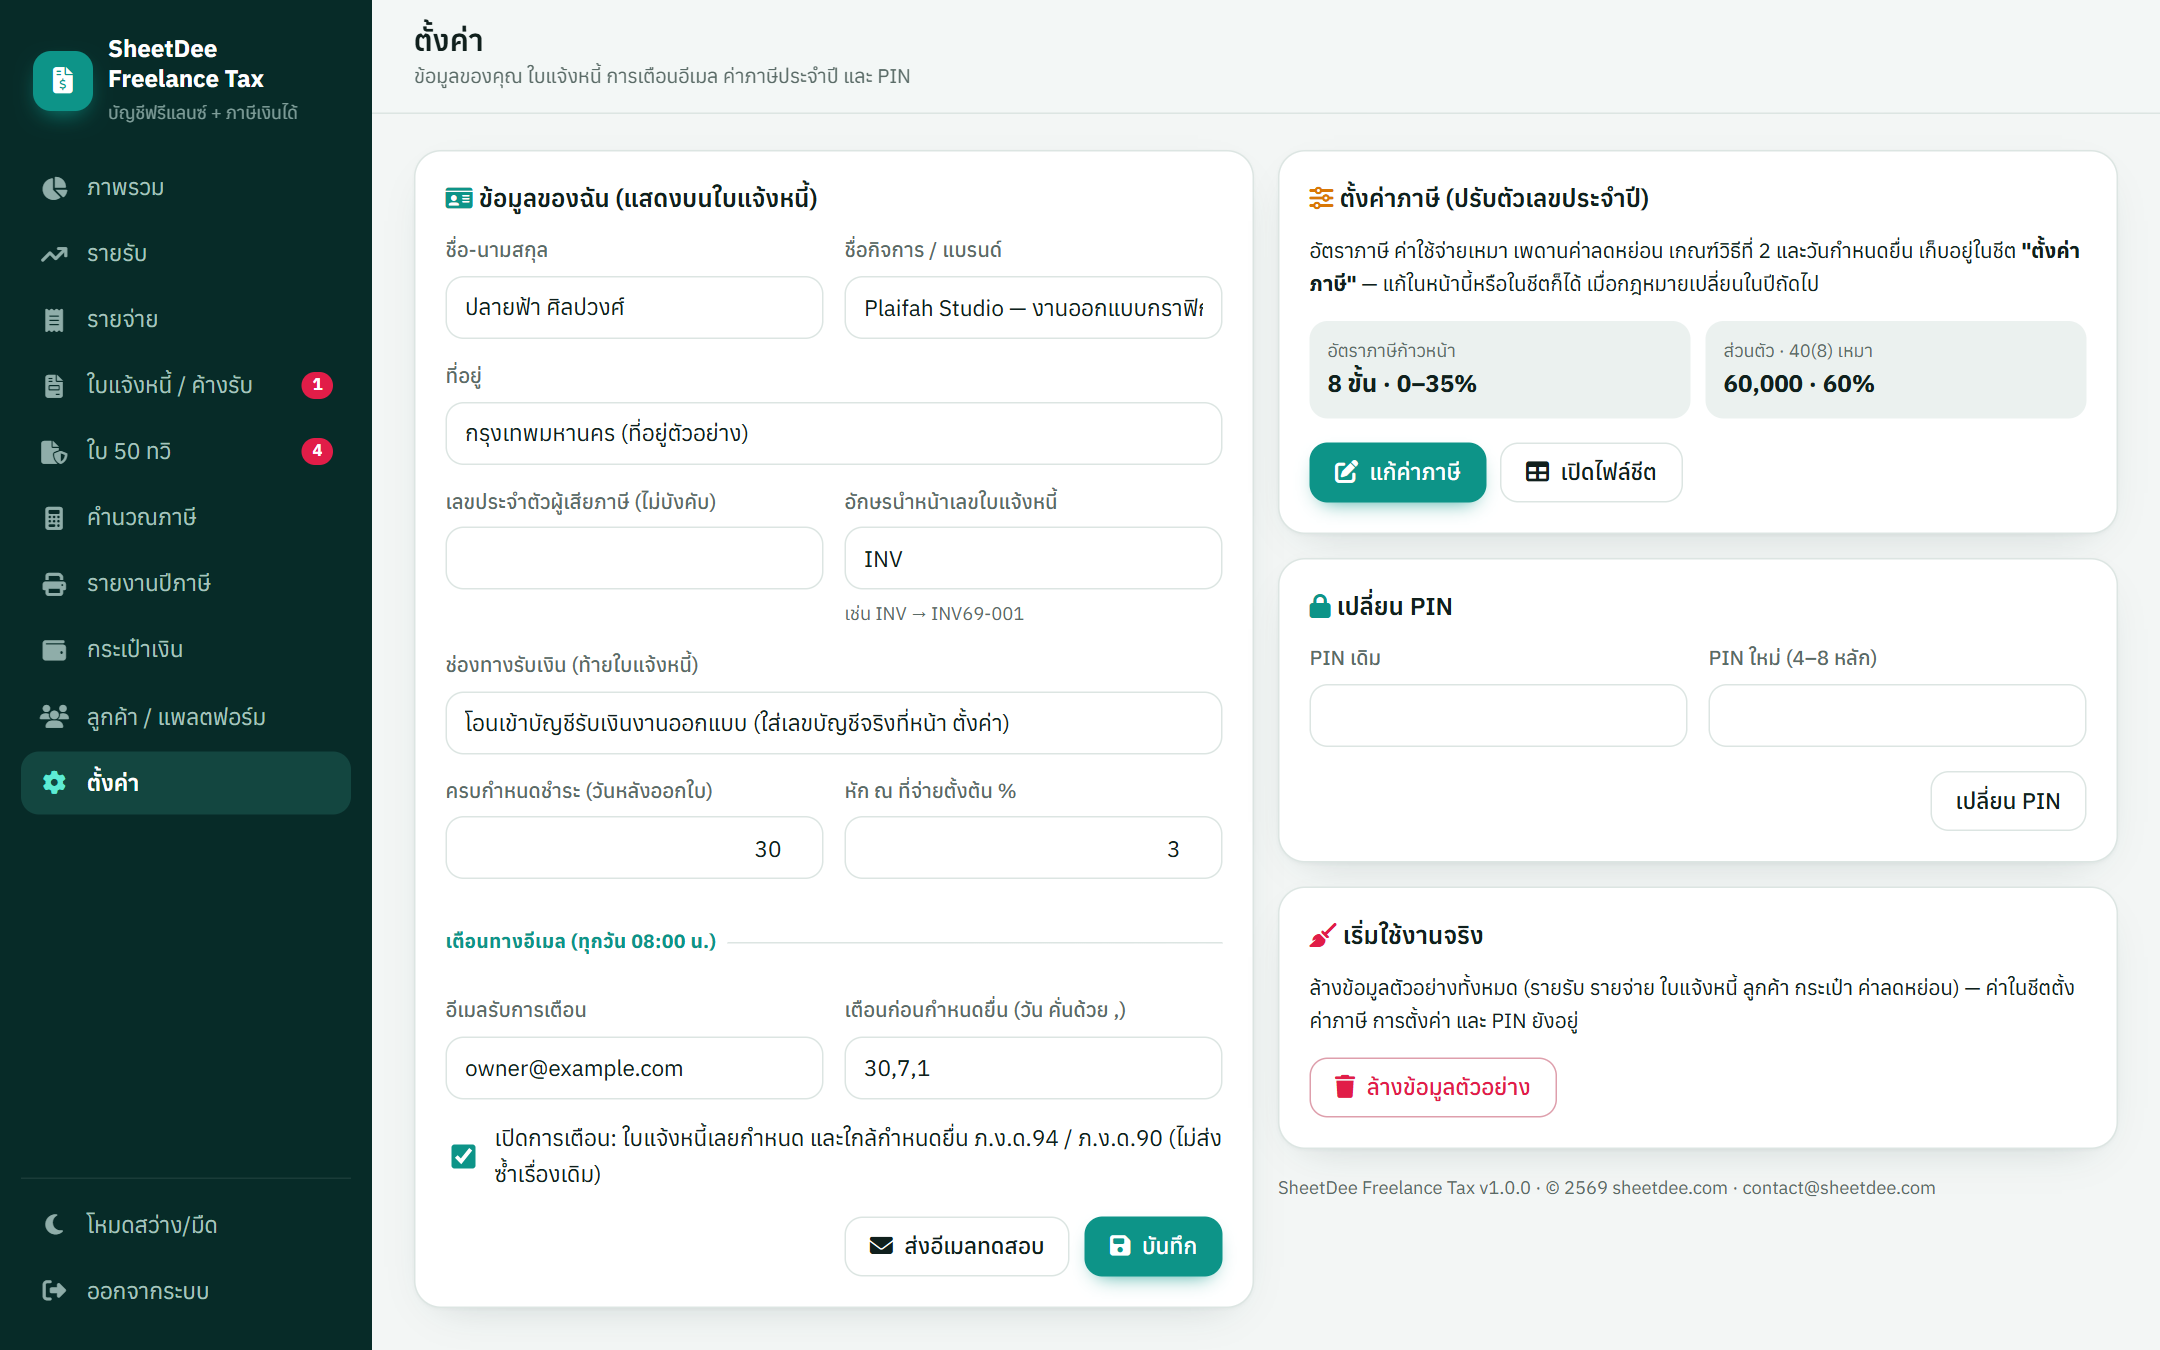Viewport: 2160px width, 1350px height.
Task: Open รายงานปีภาษี printer icon
Action: 54,584
